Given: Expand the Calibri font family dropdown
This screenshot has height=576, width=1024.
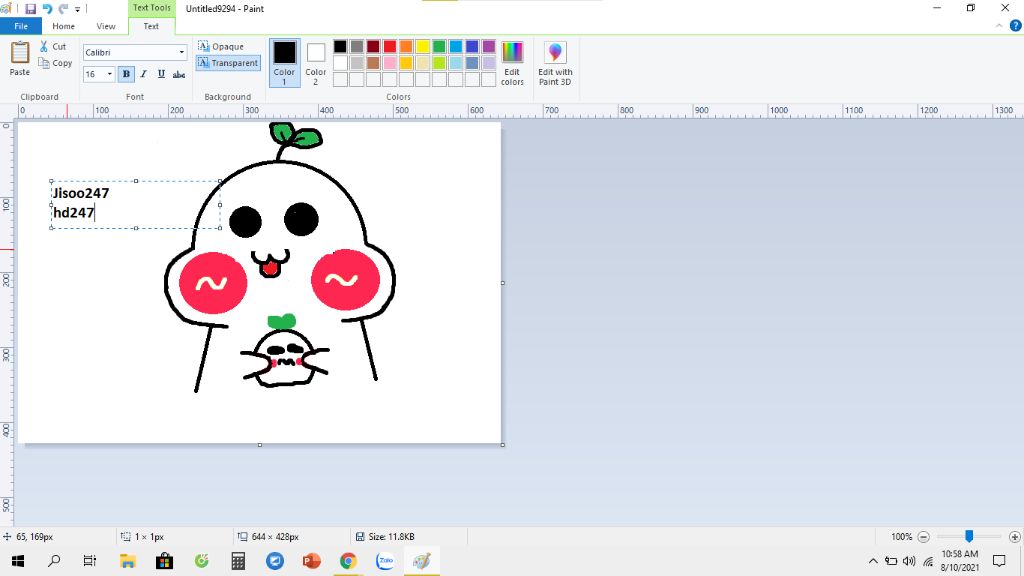Looking at the screenshot, I should coord(181,52).
